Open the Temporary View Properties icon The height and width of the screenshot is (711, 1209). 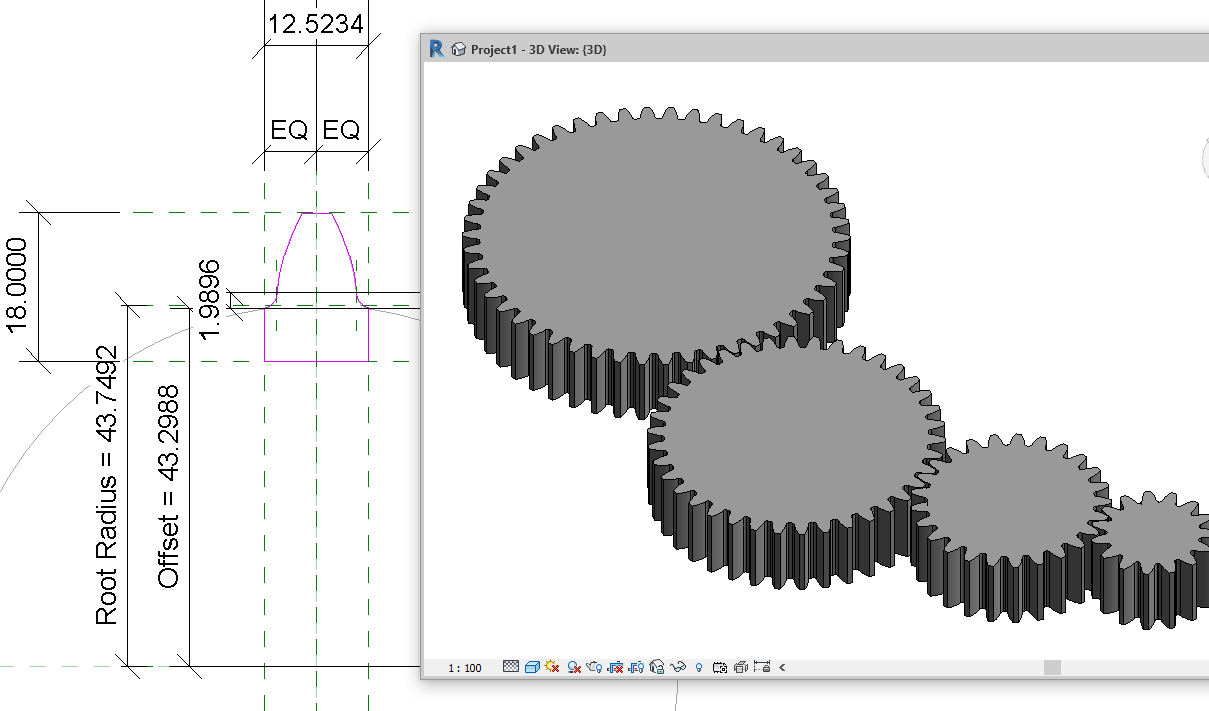pos(719,666)
